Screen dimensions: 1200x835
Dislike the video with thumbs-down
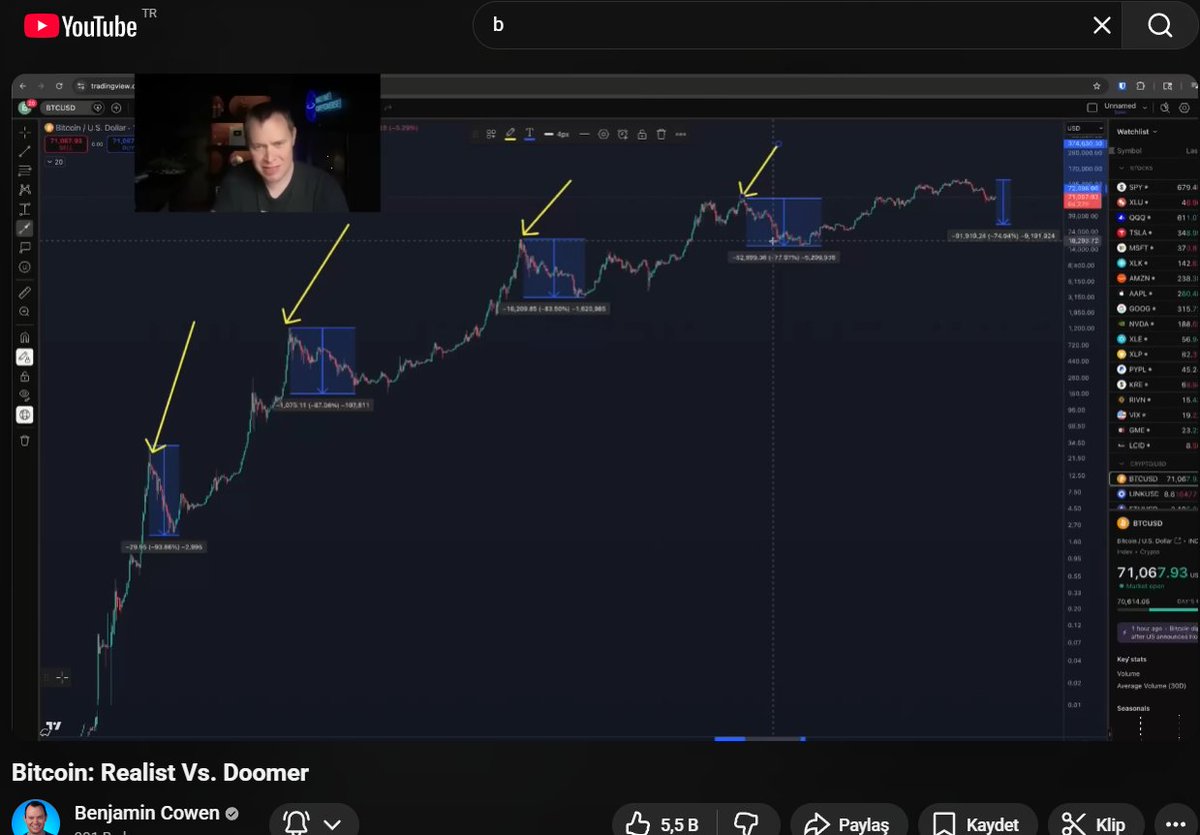tap(746, 824)
